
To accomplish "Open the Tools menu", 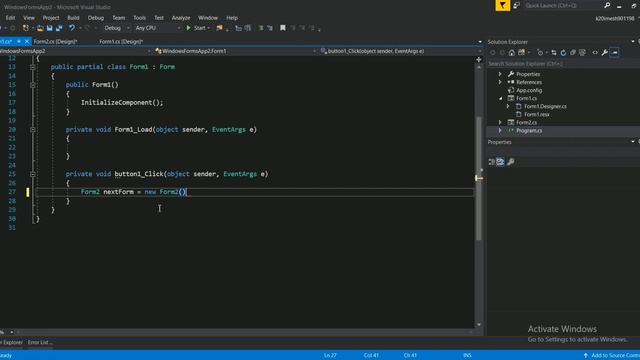I will coord(140,18).
